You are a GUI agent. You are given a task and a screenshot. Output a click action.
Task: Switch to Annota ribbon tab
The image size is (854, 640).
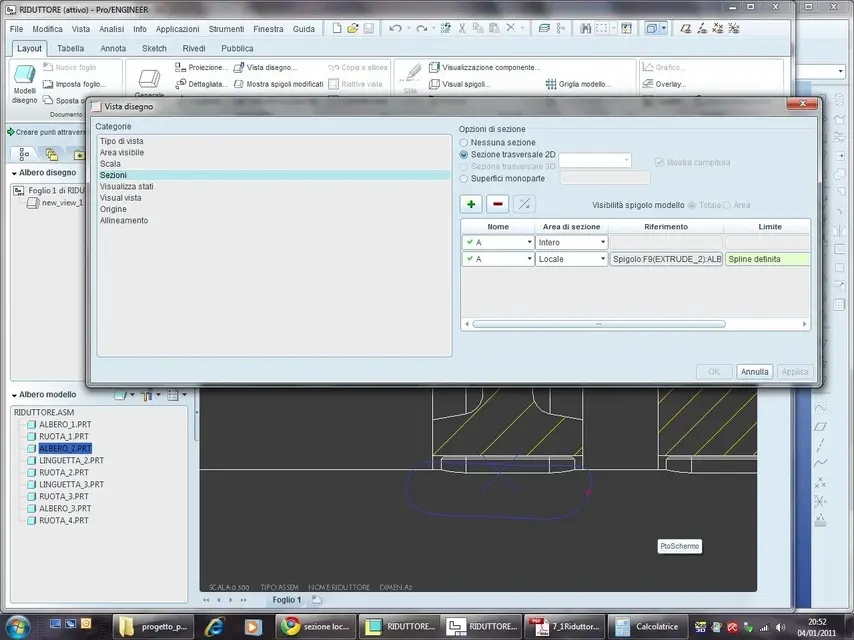click(x=113, y=48)
